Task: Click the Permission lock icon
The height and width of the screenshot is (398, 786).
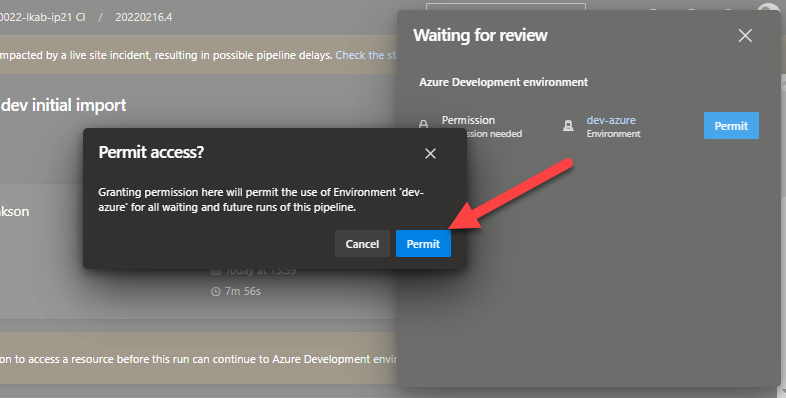Action: [424, 123]
